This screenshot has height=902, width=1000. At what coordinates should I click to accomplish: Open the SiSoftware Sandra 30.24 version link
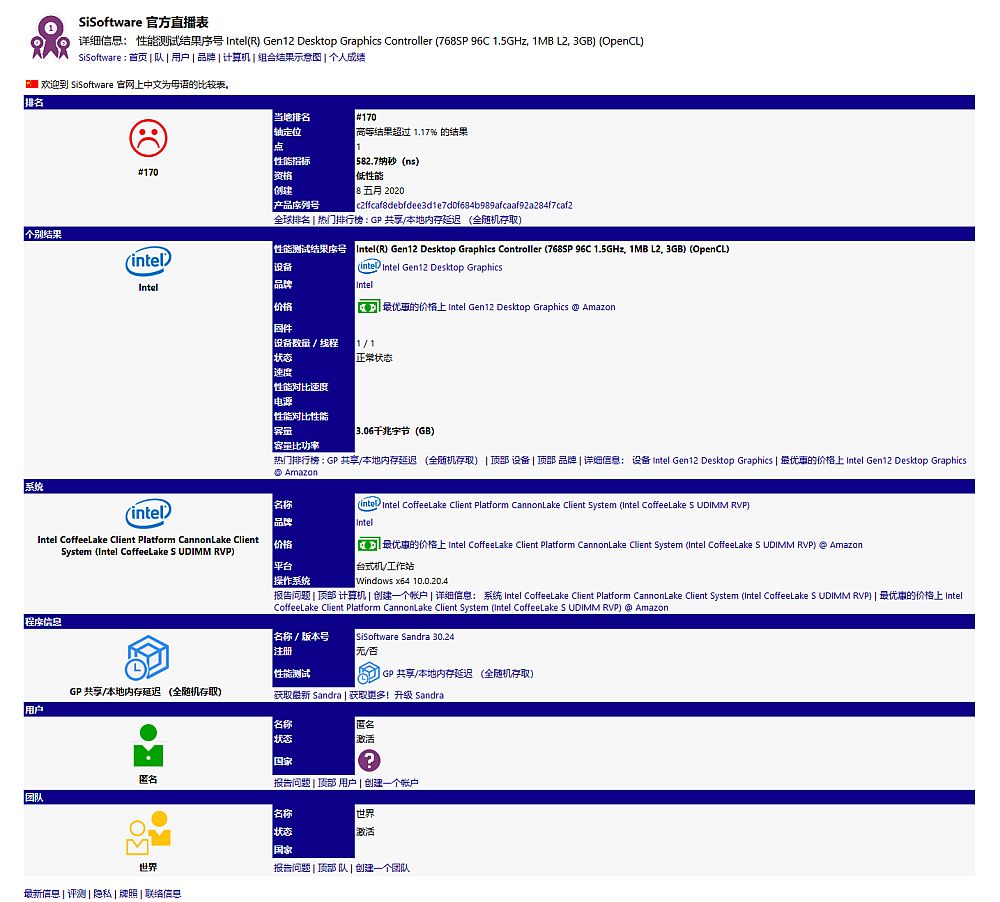click(x=405, y=636)
